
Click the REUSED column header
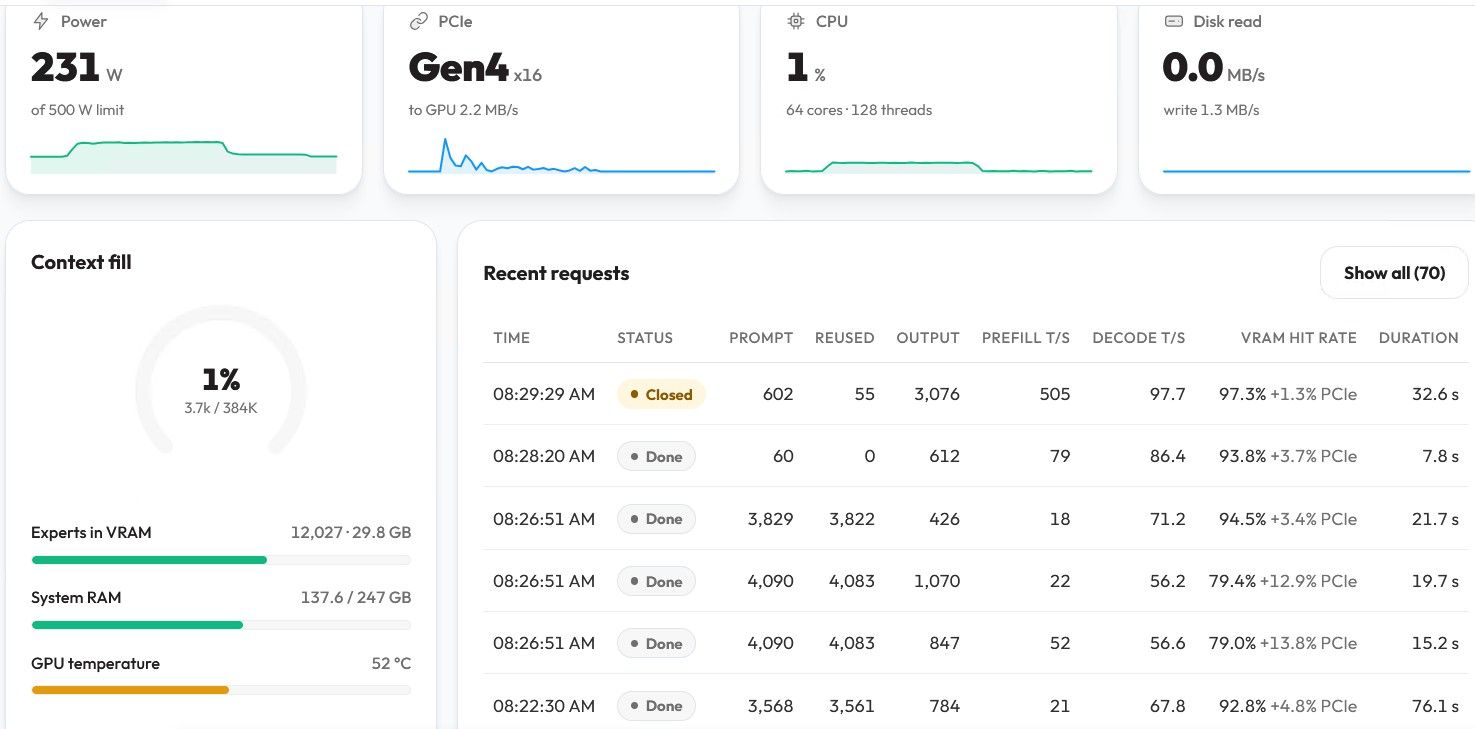coord(845,338)
